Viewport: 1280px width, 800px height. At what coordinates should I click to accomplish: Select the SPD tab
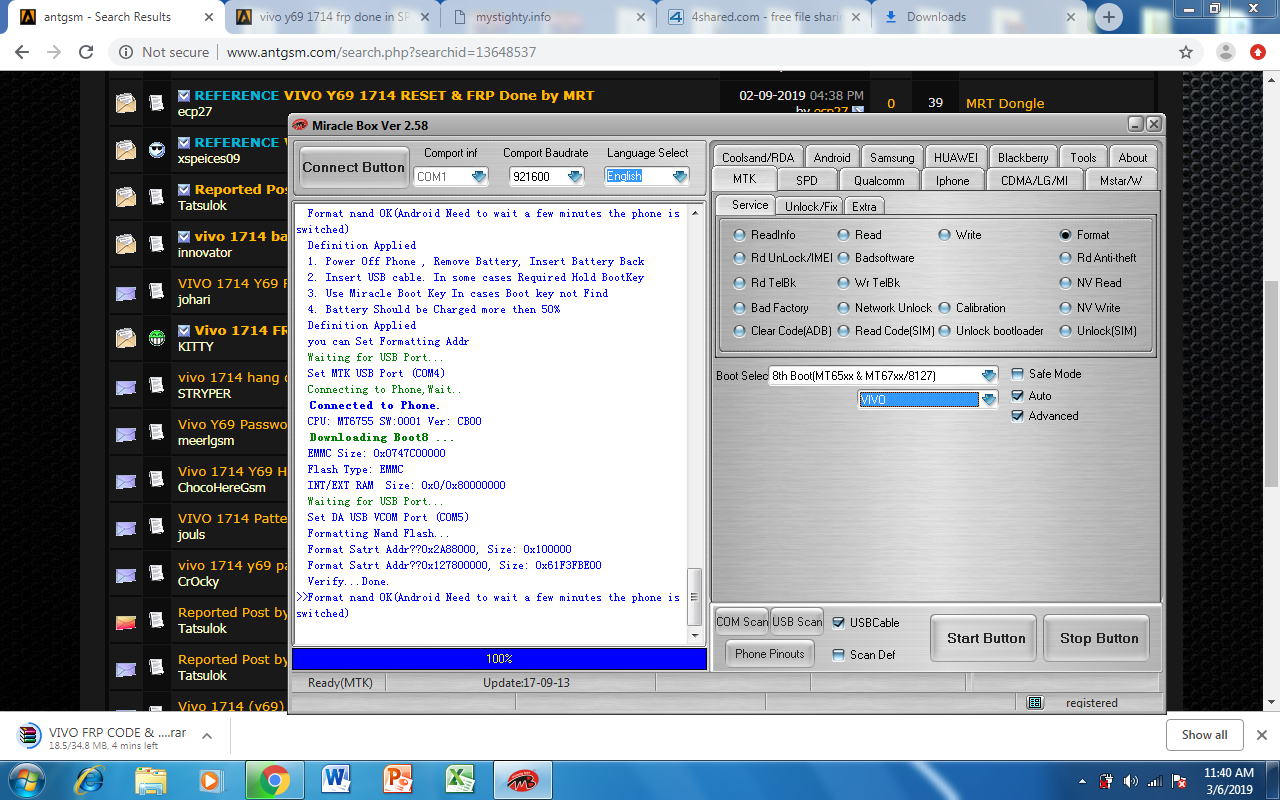tap(806, 181)
